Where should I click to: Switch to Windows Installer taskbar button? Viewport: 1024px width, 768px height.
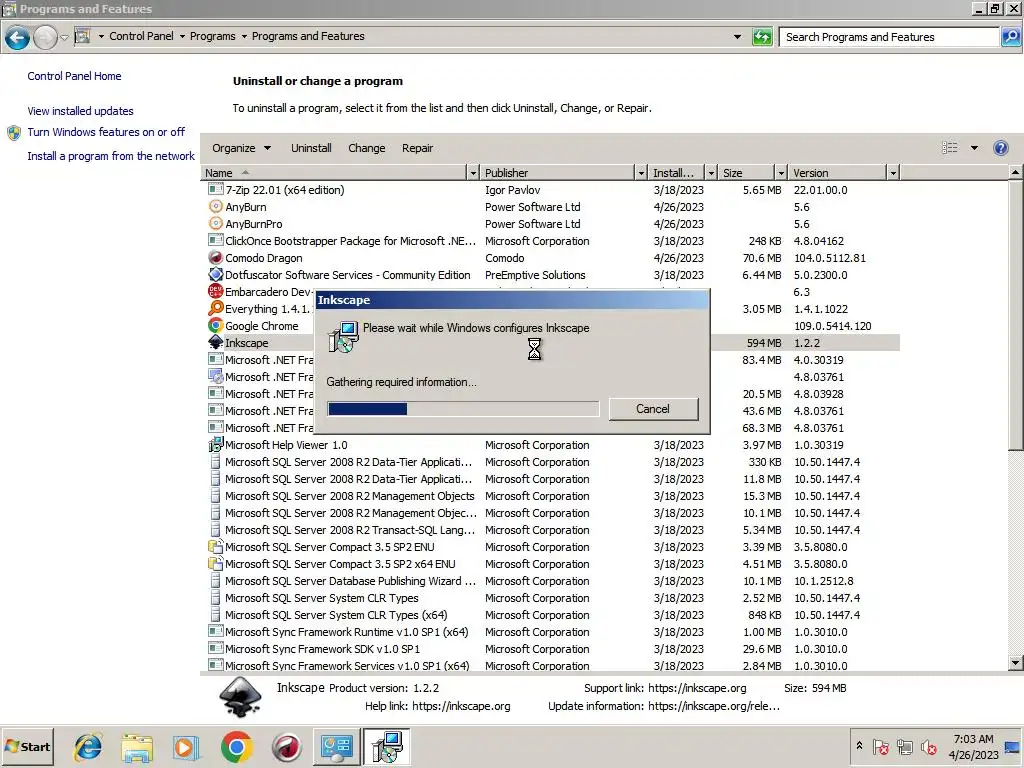coord(387,747)
